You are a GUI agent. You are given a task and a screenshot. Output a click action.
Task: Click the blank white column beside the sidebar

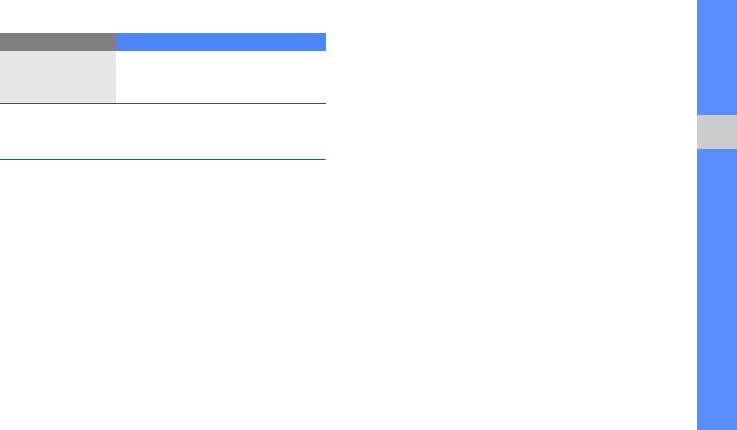(x=510, y=215)
